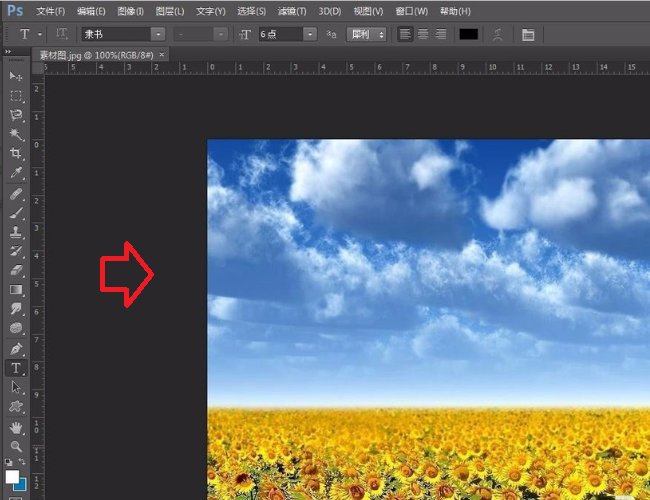The image size is (650, 500).
Task: Click the black text color swatch
Action: [x=468, y=34]
